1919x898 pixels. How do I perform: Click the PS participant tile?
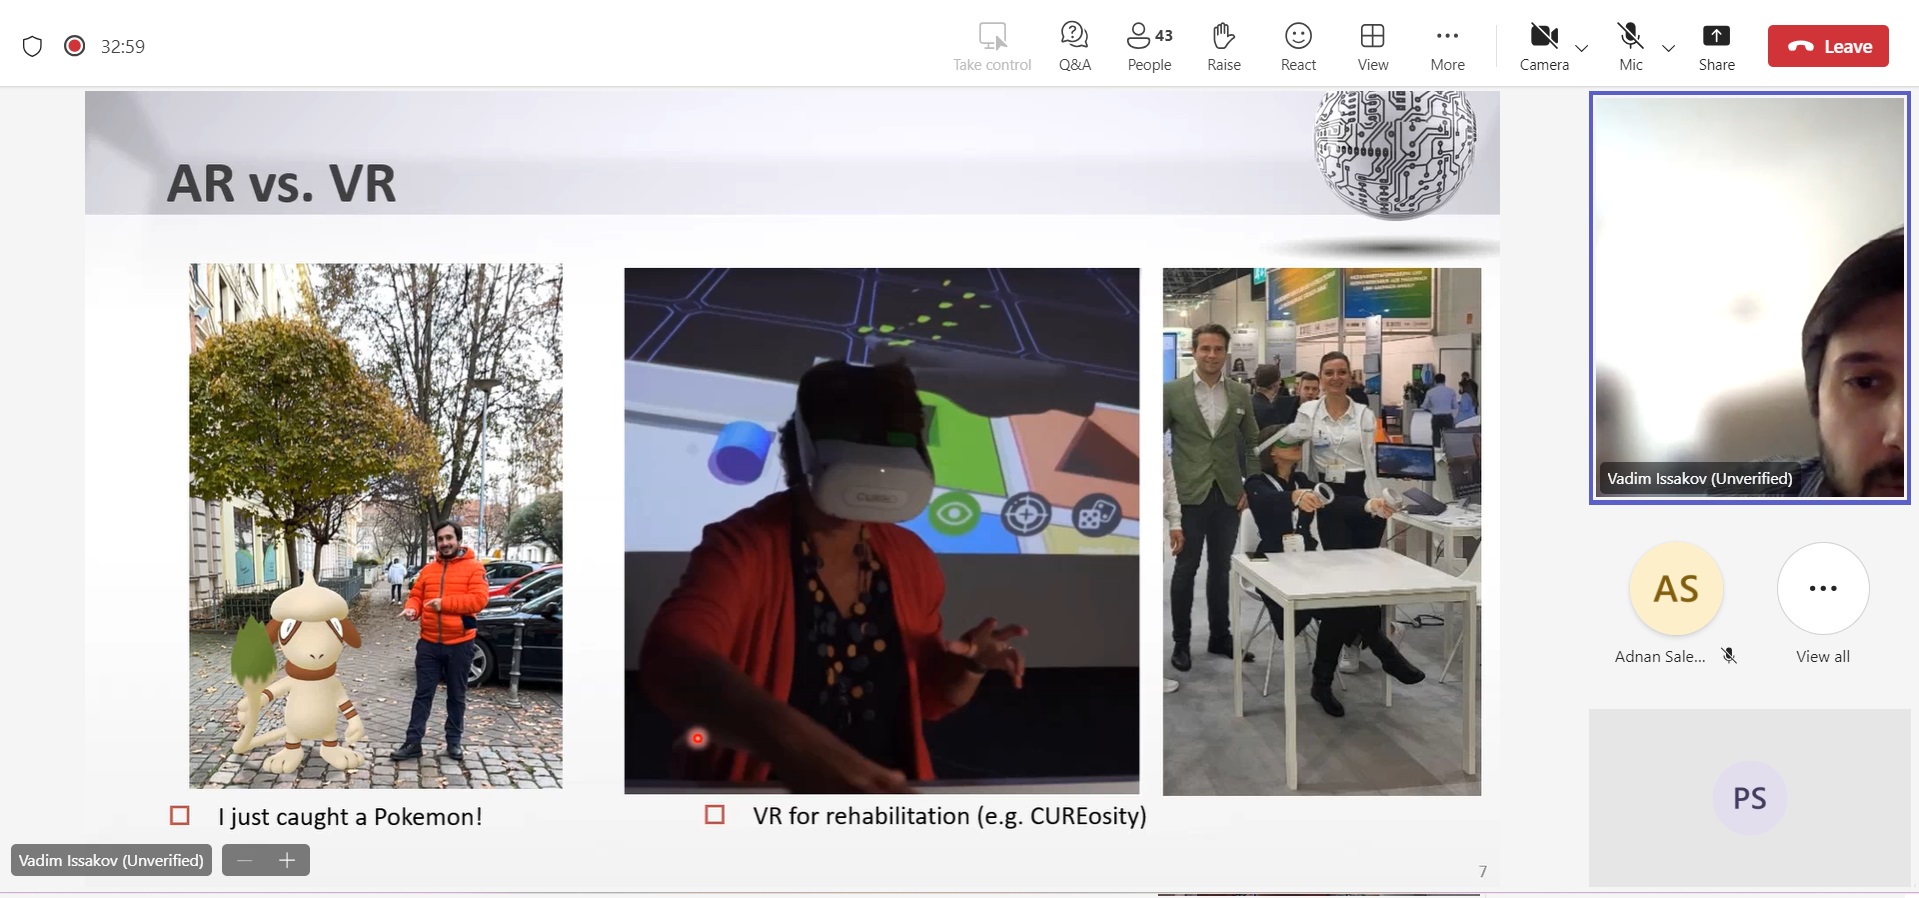pyautogui.click(x=1749, y=798)
